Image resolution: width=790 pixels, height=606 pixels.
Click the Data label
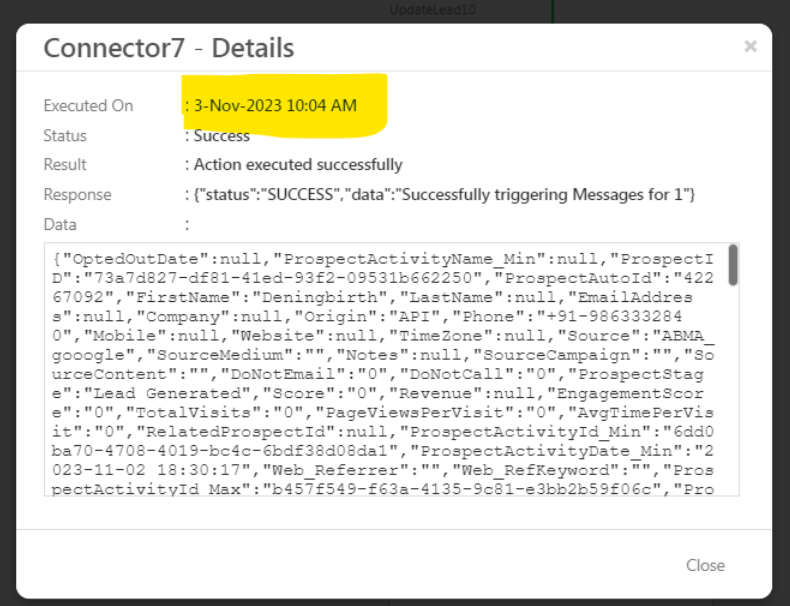60,225
